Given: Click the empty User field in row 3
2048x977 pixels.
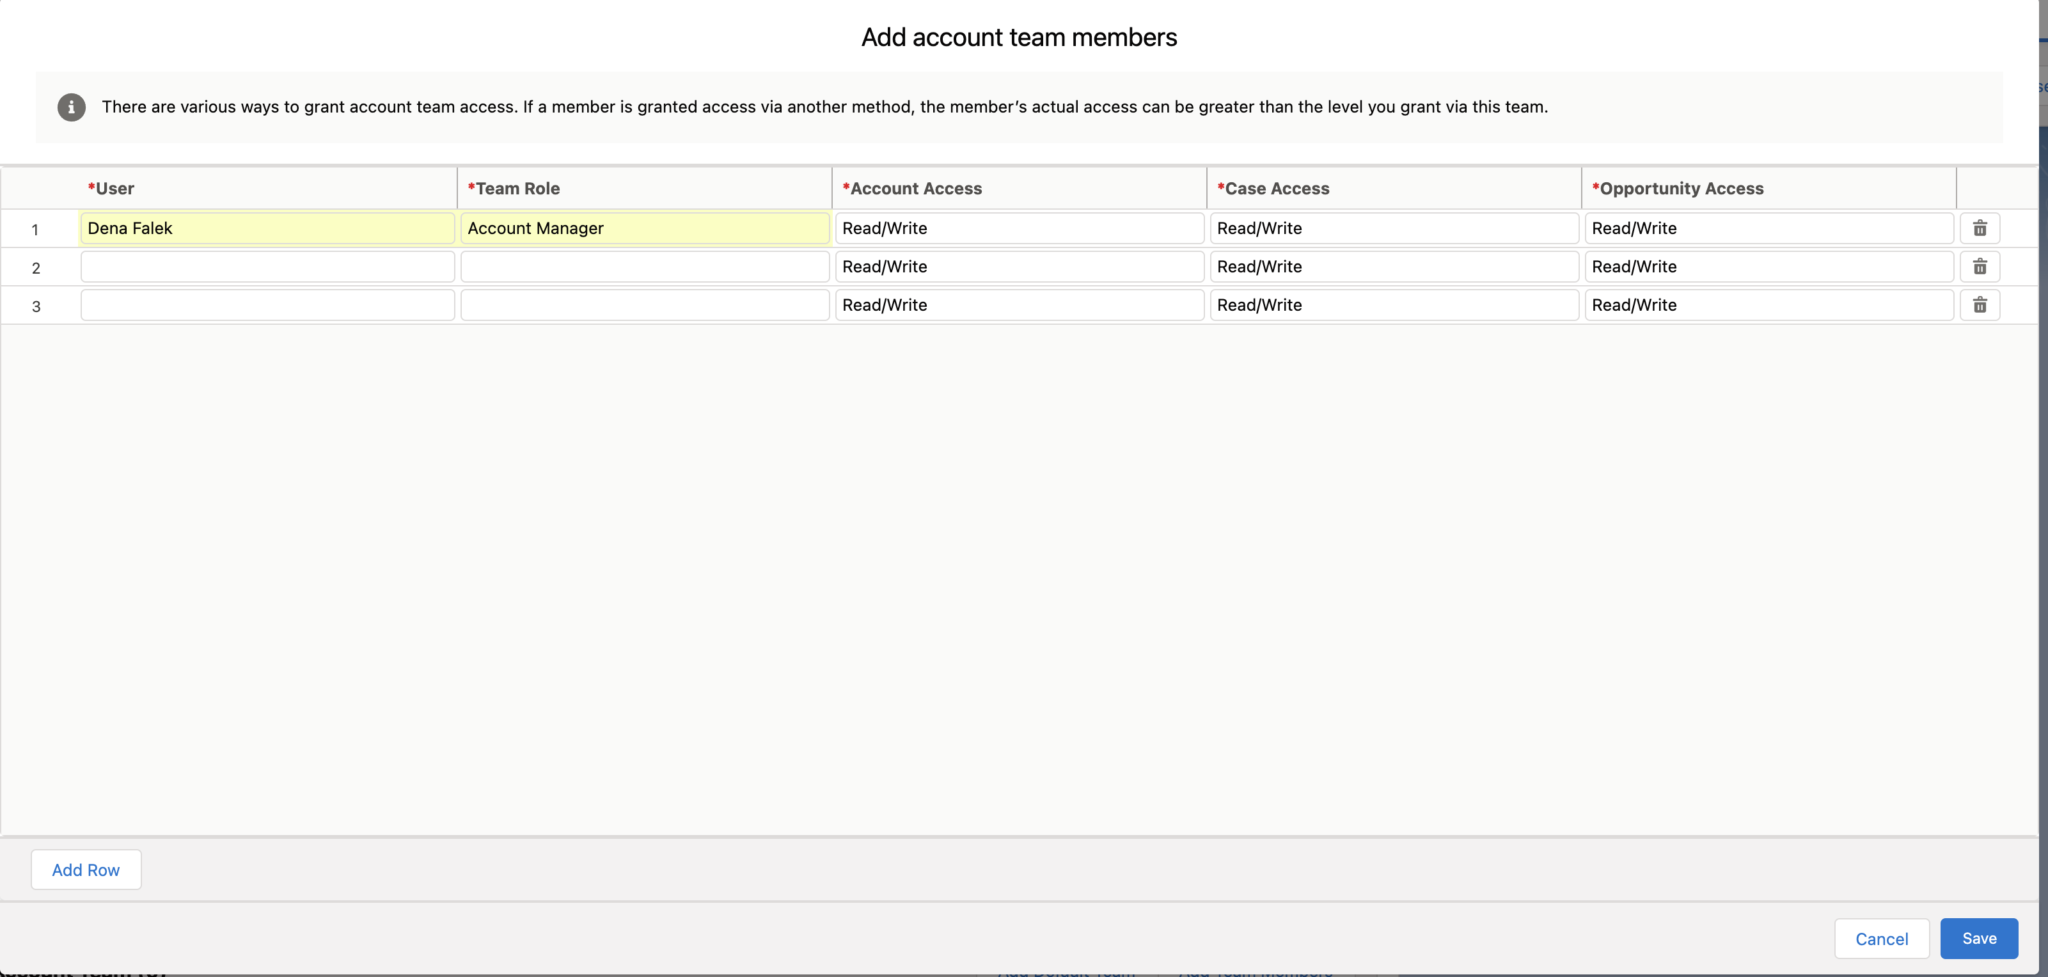Looking at the screenshot, I should tap(267, 305).
